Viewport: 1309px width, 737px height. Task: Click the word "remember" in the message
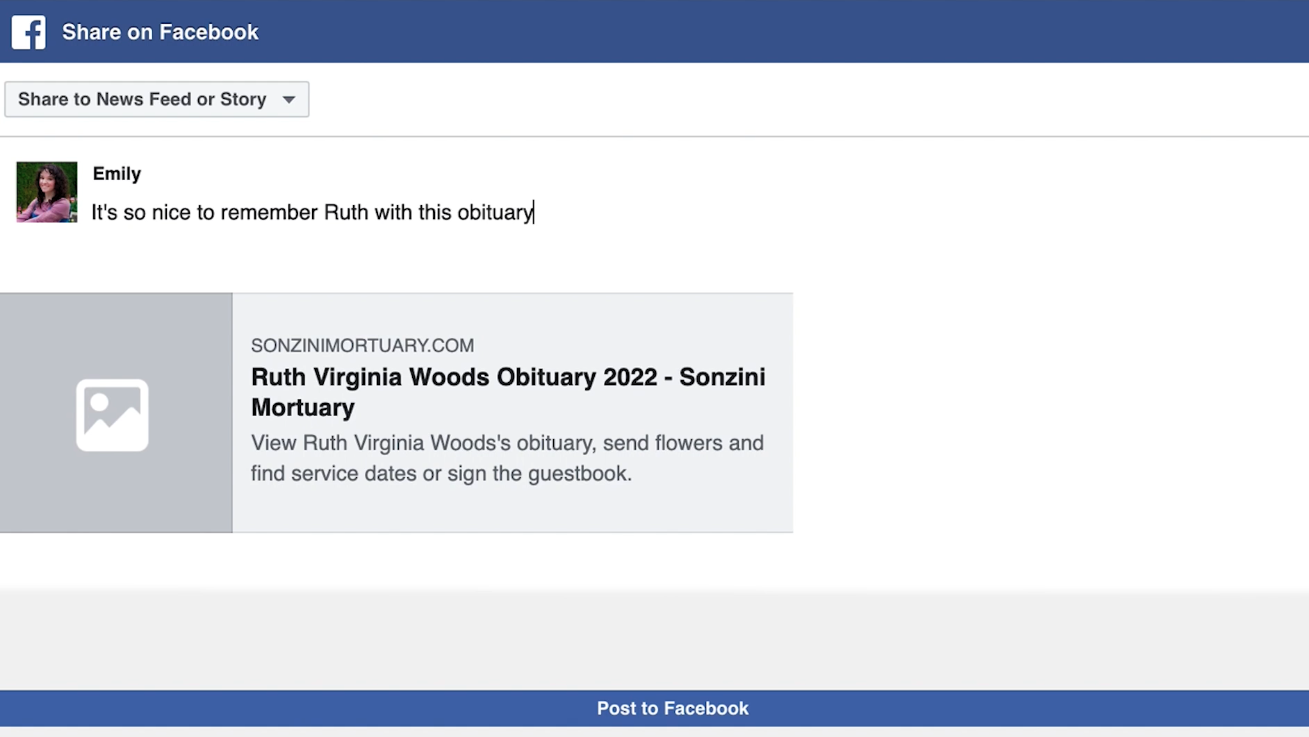[270, 212]
